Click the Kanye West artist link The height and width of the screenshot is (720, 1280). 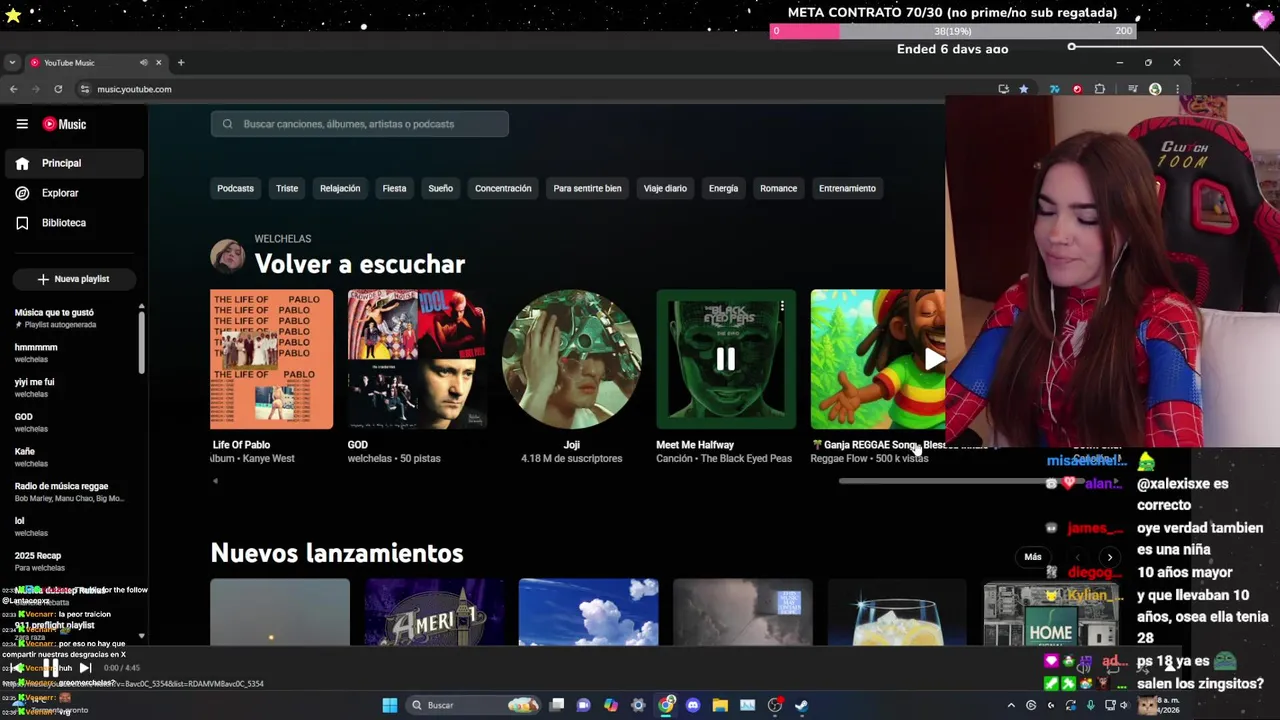pos(270,458)
